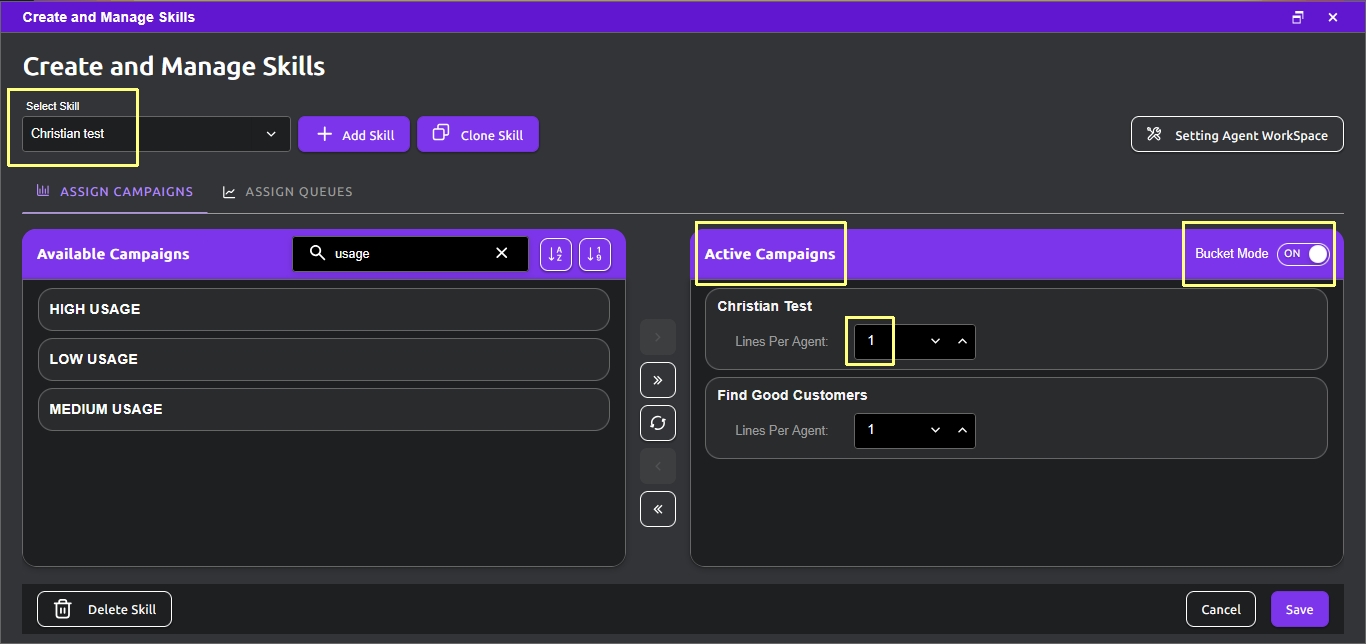The image size is (1366, 644).
Task: Remove all campaigns from Active Campaigns
Action: [x=658, y=509]
